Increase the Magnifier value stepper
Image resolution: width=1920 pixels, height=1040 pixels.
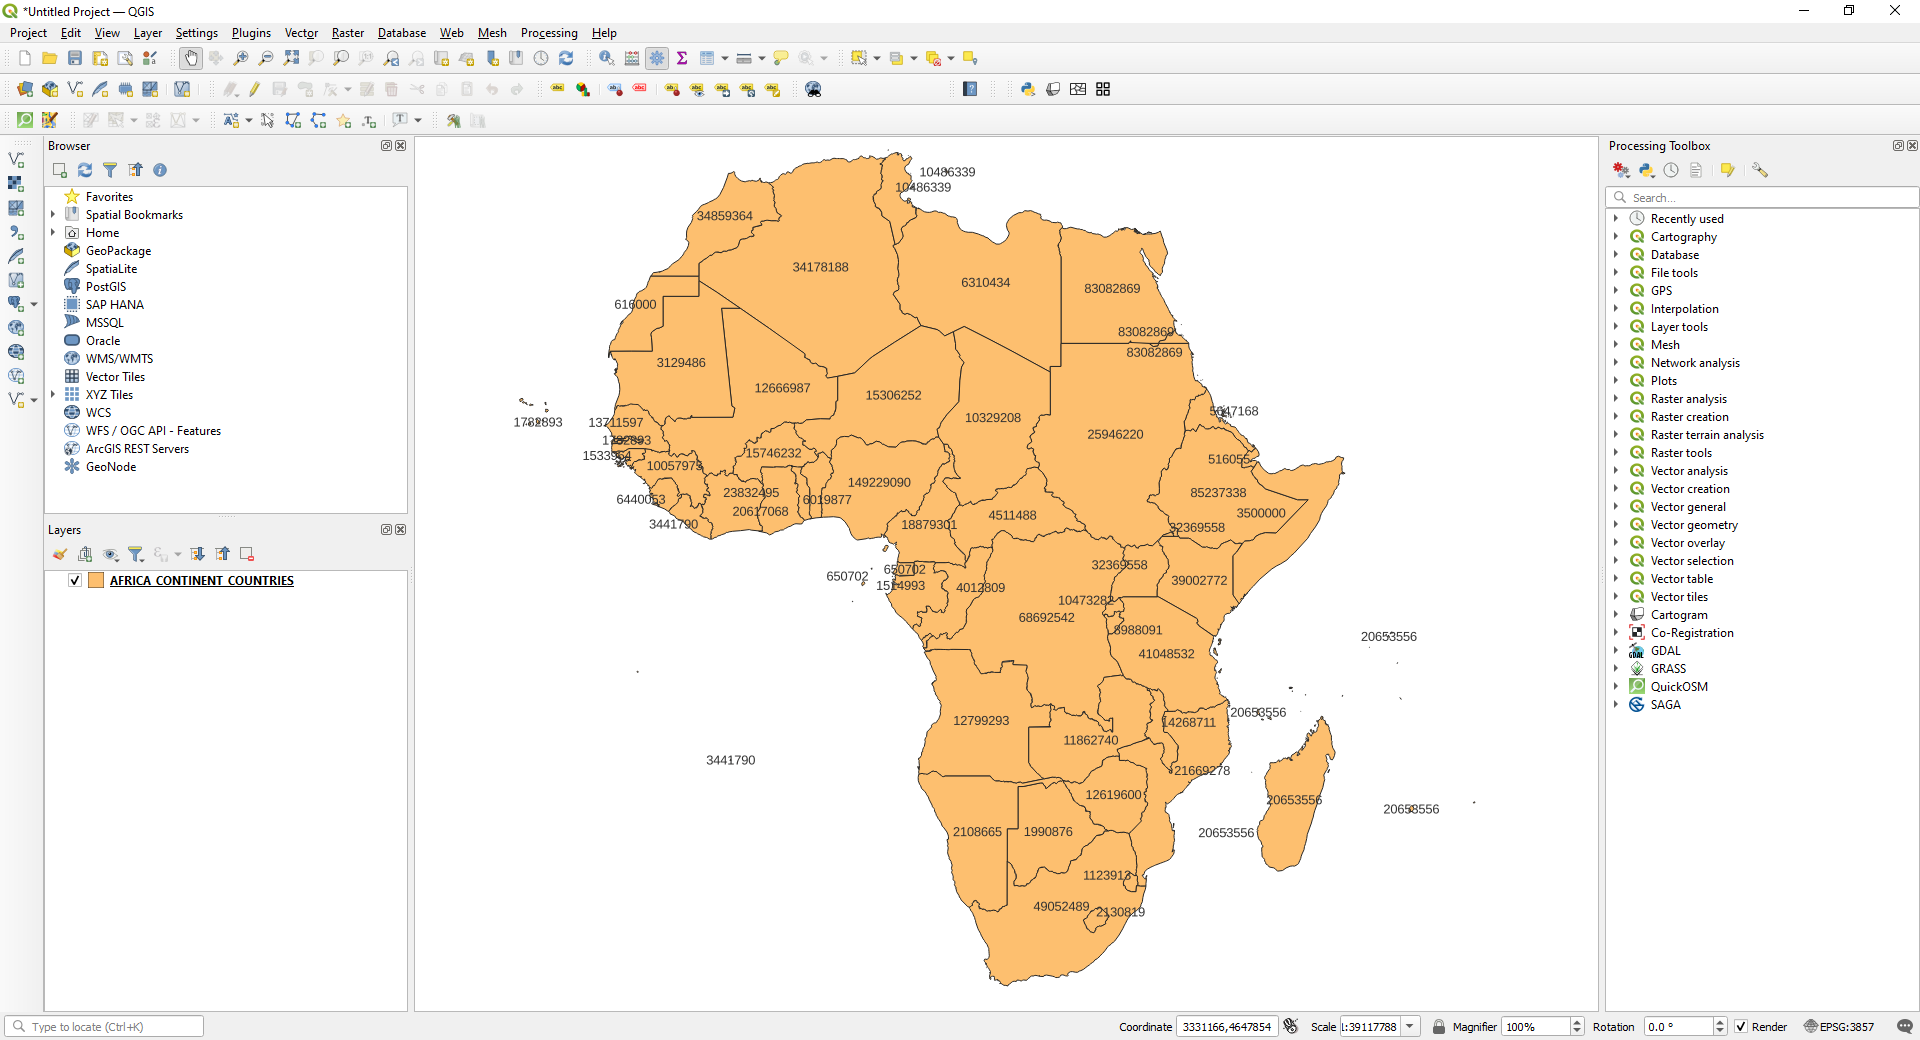pos(1577,1022)
